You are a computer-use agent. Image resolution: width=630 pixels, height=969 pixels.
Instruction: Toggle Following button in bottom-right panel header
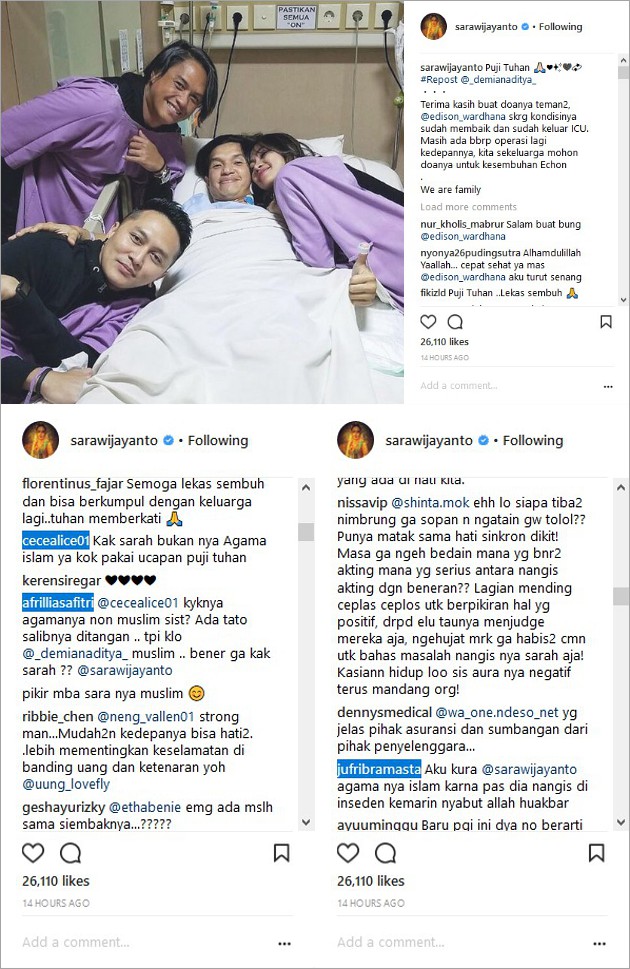[x=533, y=441]
